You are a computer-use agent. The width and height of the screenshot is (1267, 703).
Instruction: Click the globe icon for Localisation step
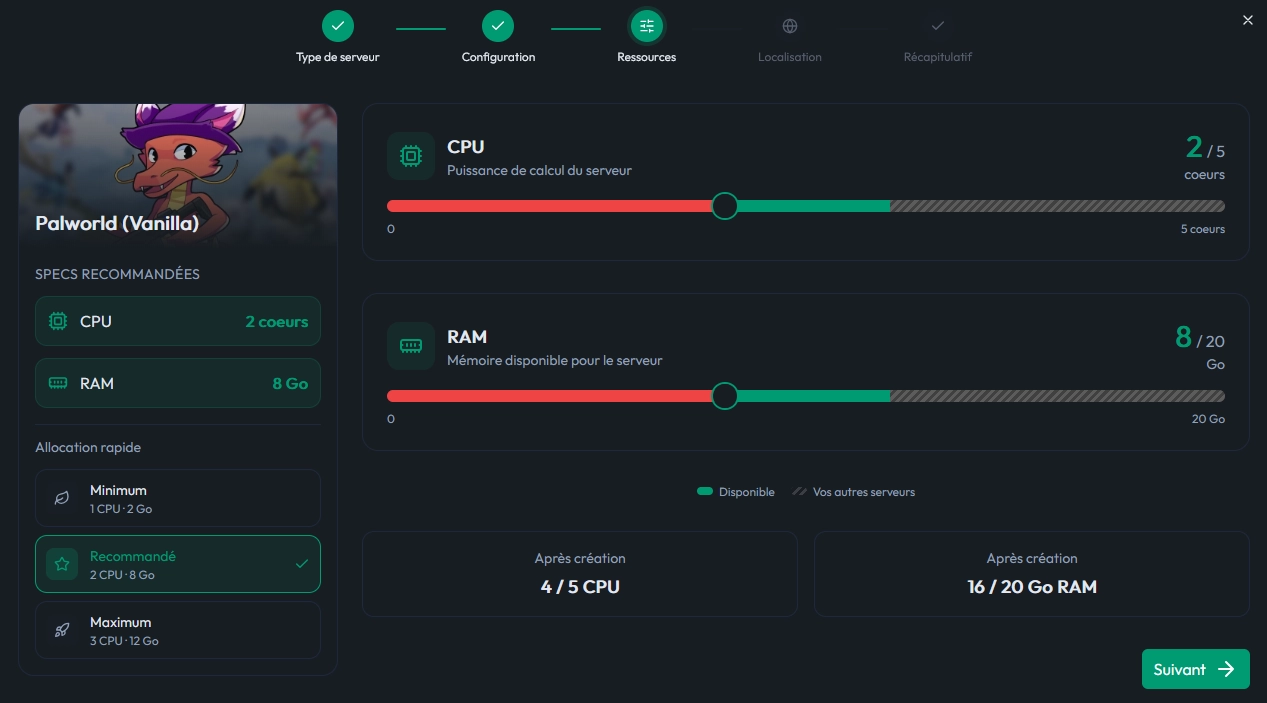point(790,26)
